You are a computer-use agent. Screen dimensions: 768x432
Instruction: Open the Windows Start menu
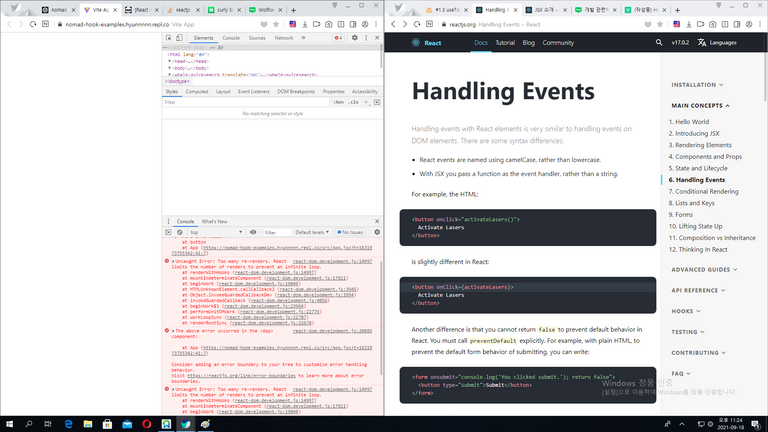point(9,424)
